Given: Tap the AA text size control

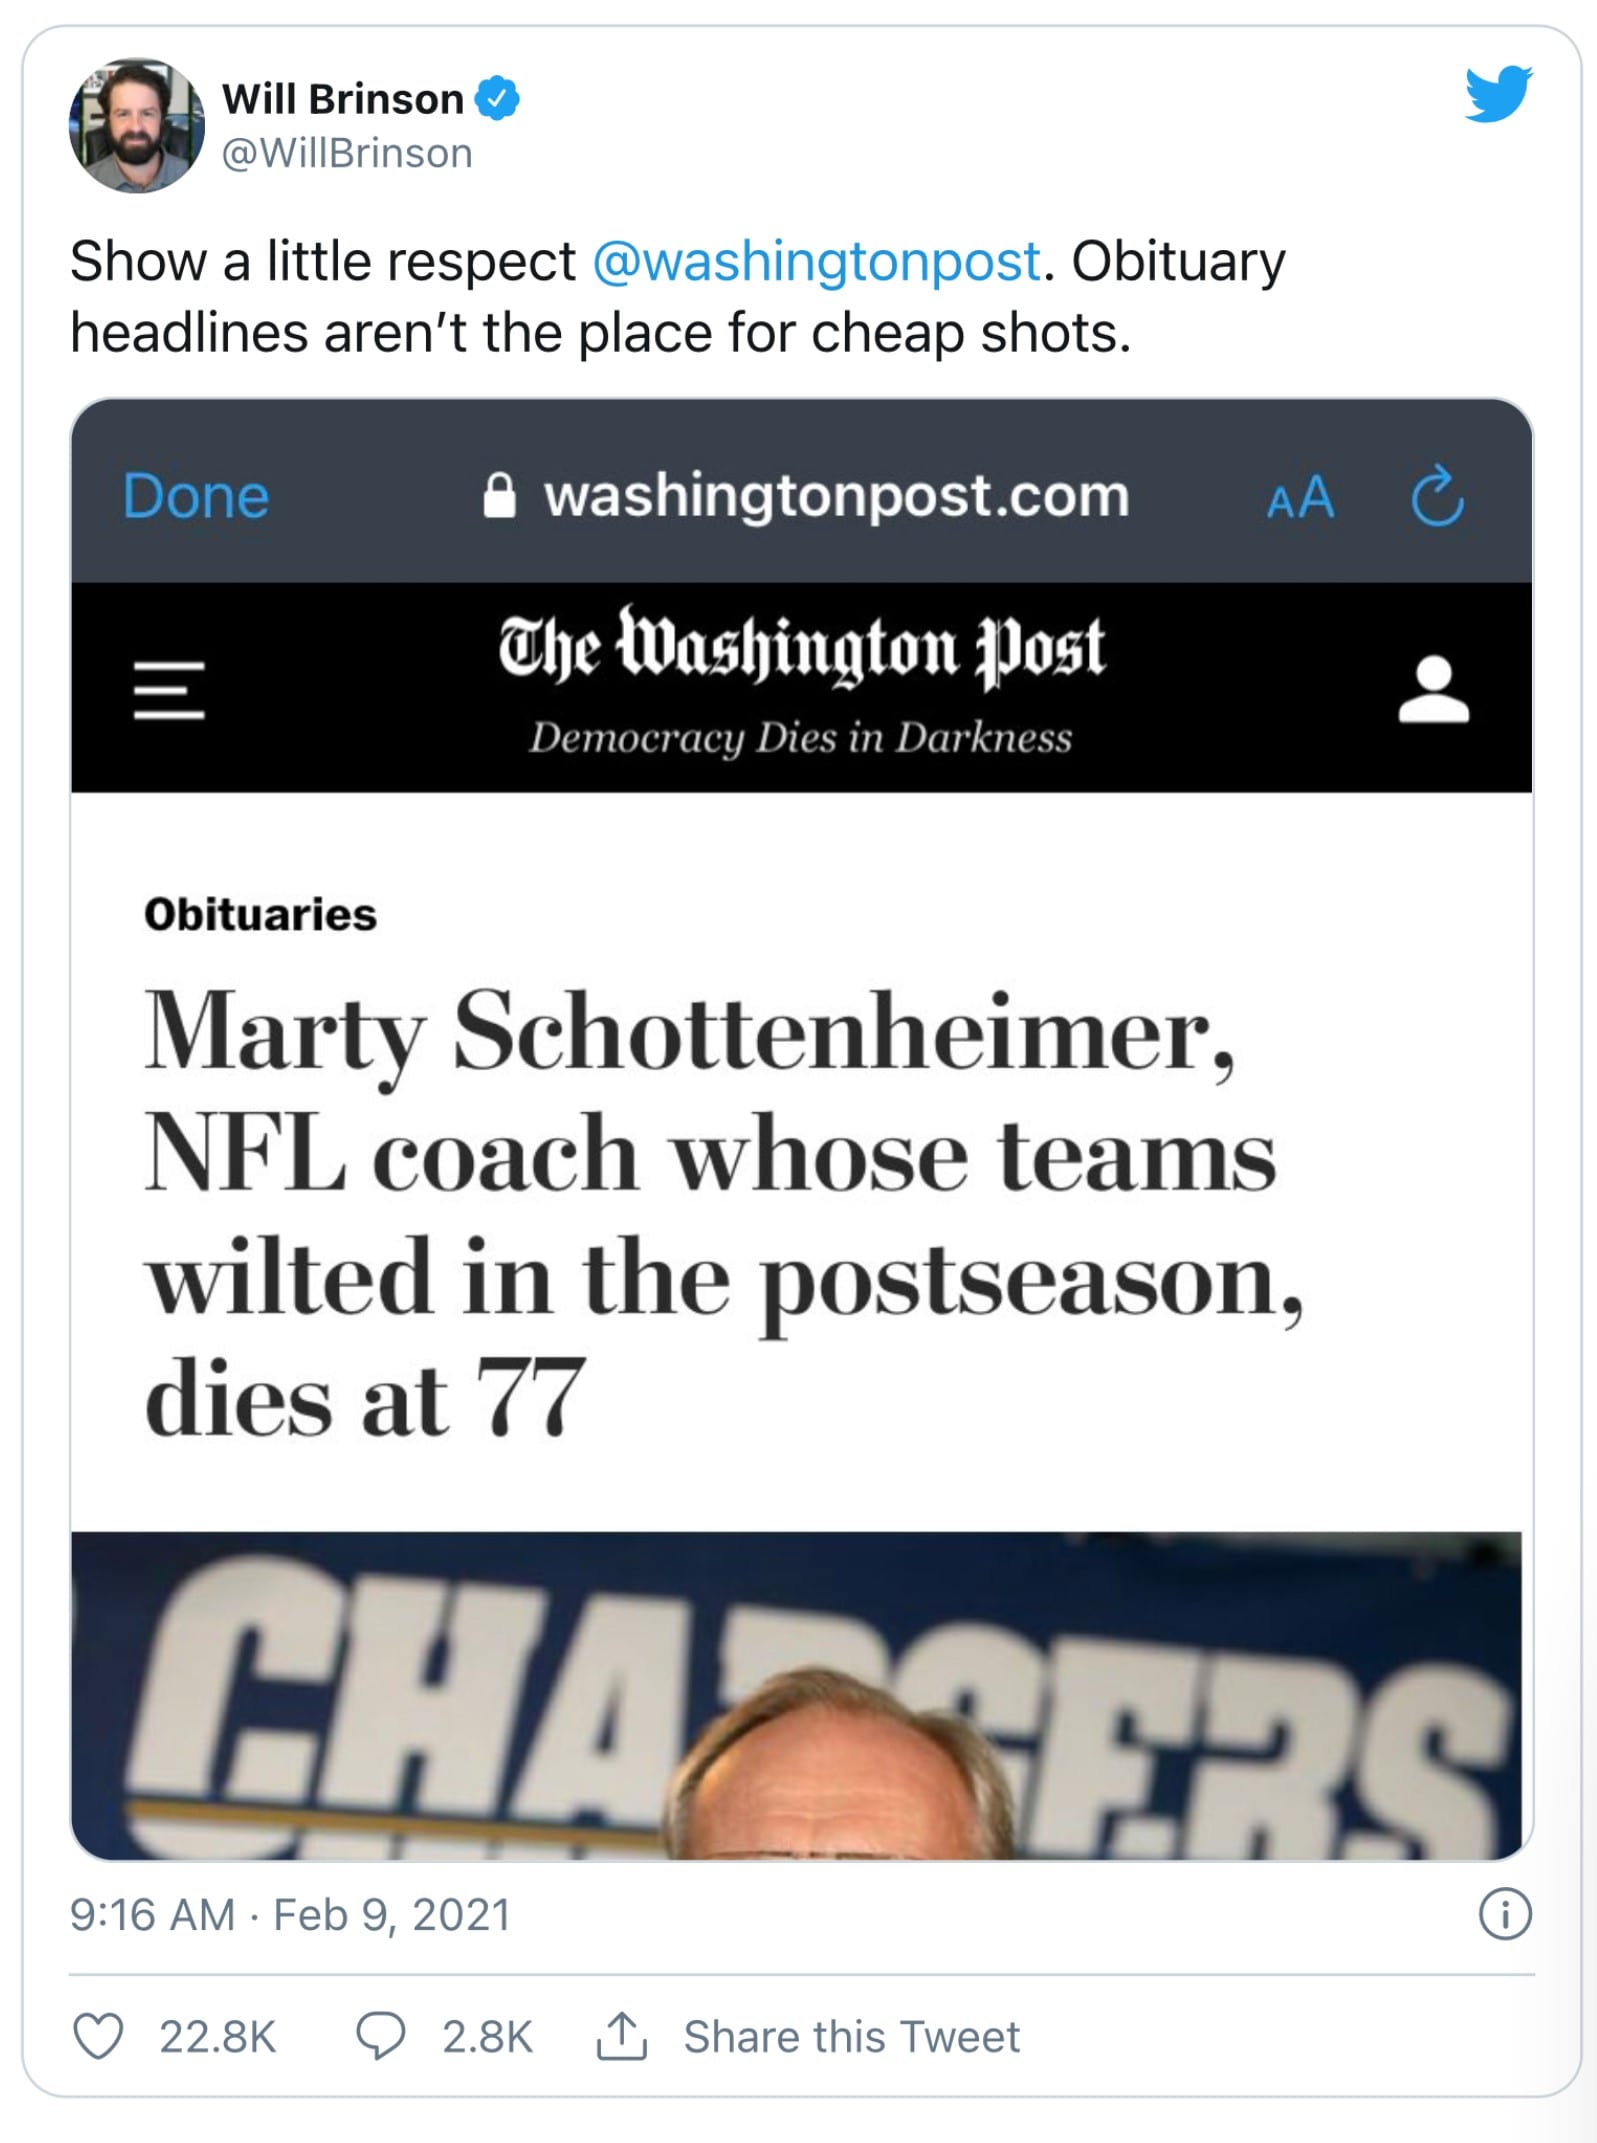Looking at the screenshot, I should point(1300,497).
